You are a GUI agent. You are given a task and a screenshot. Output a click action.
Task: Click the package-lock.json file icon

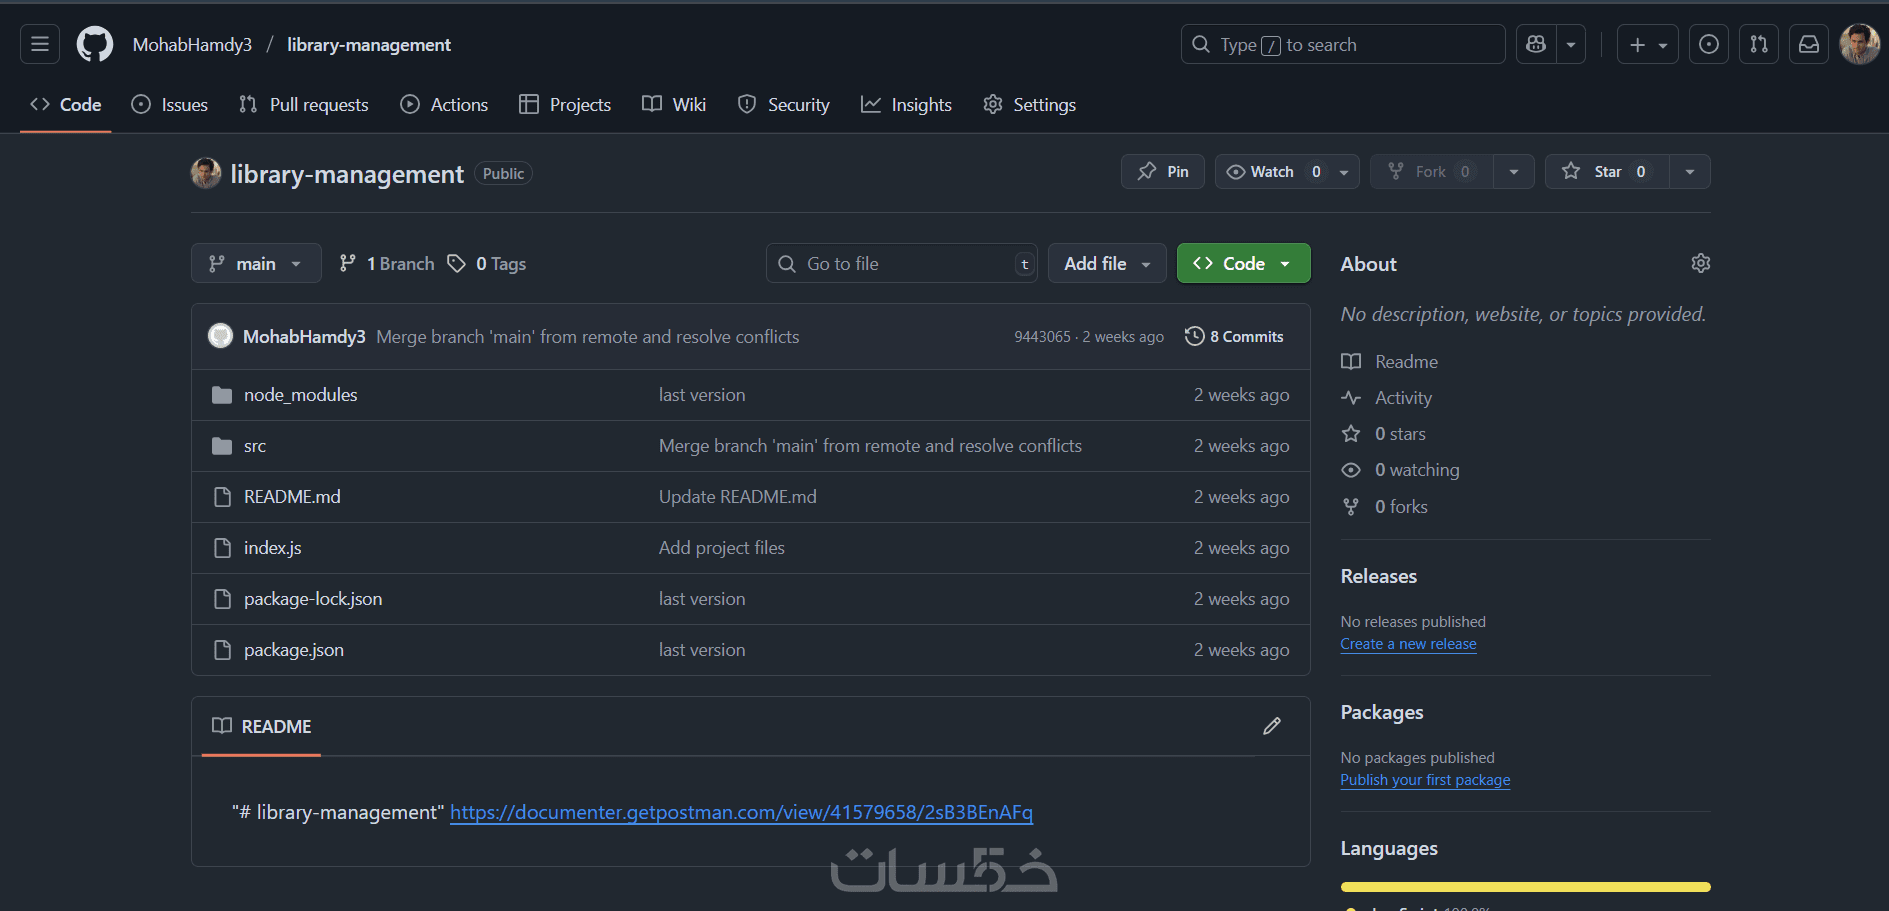tap(222, 599)
